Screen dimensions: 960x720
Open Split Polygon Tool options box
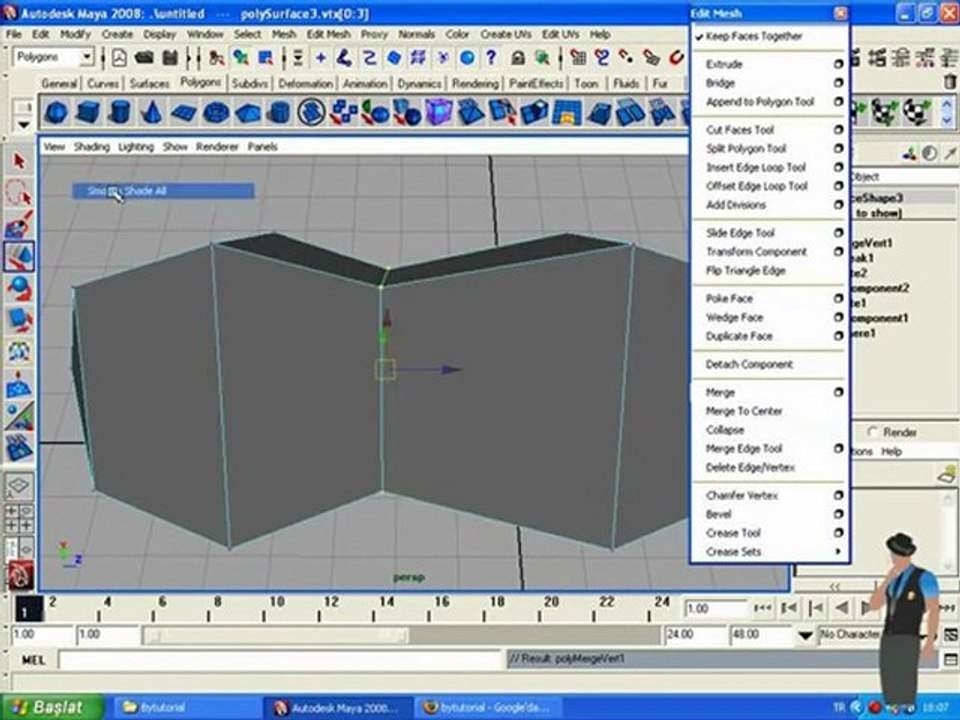pos(838,148)
